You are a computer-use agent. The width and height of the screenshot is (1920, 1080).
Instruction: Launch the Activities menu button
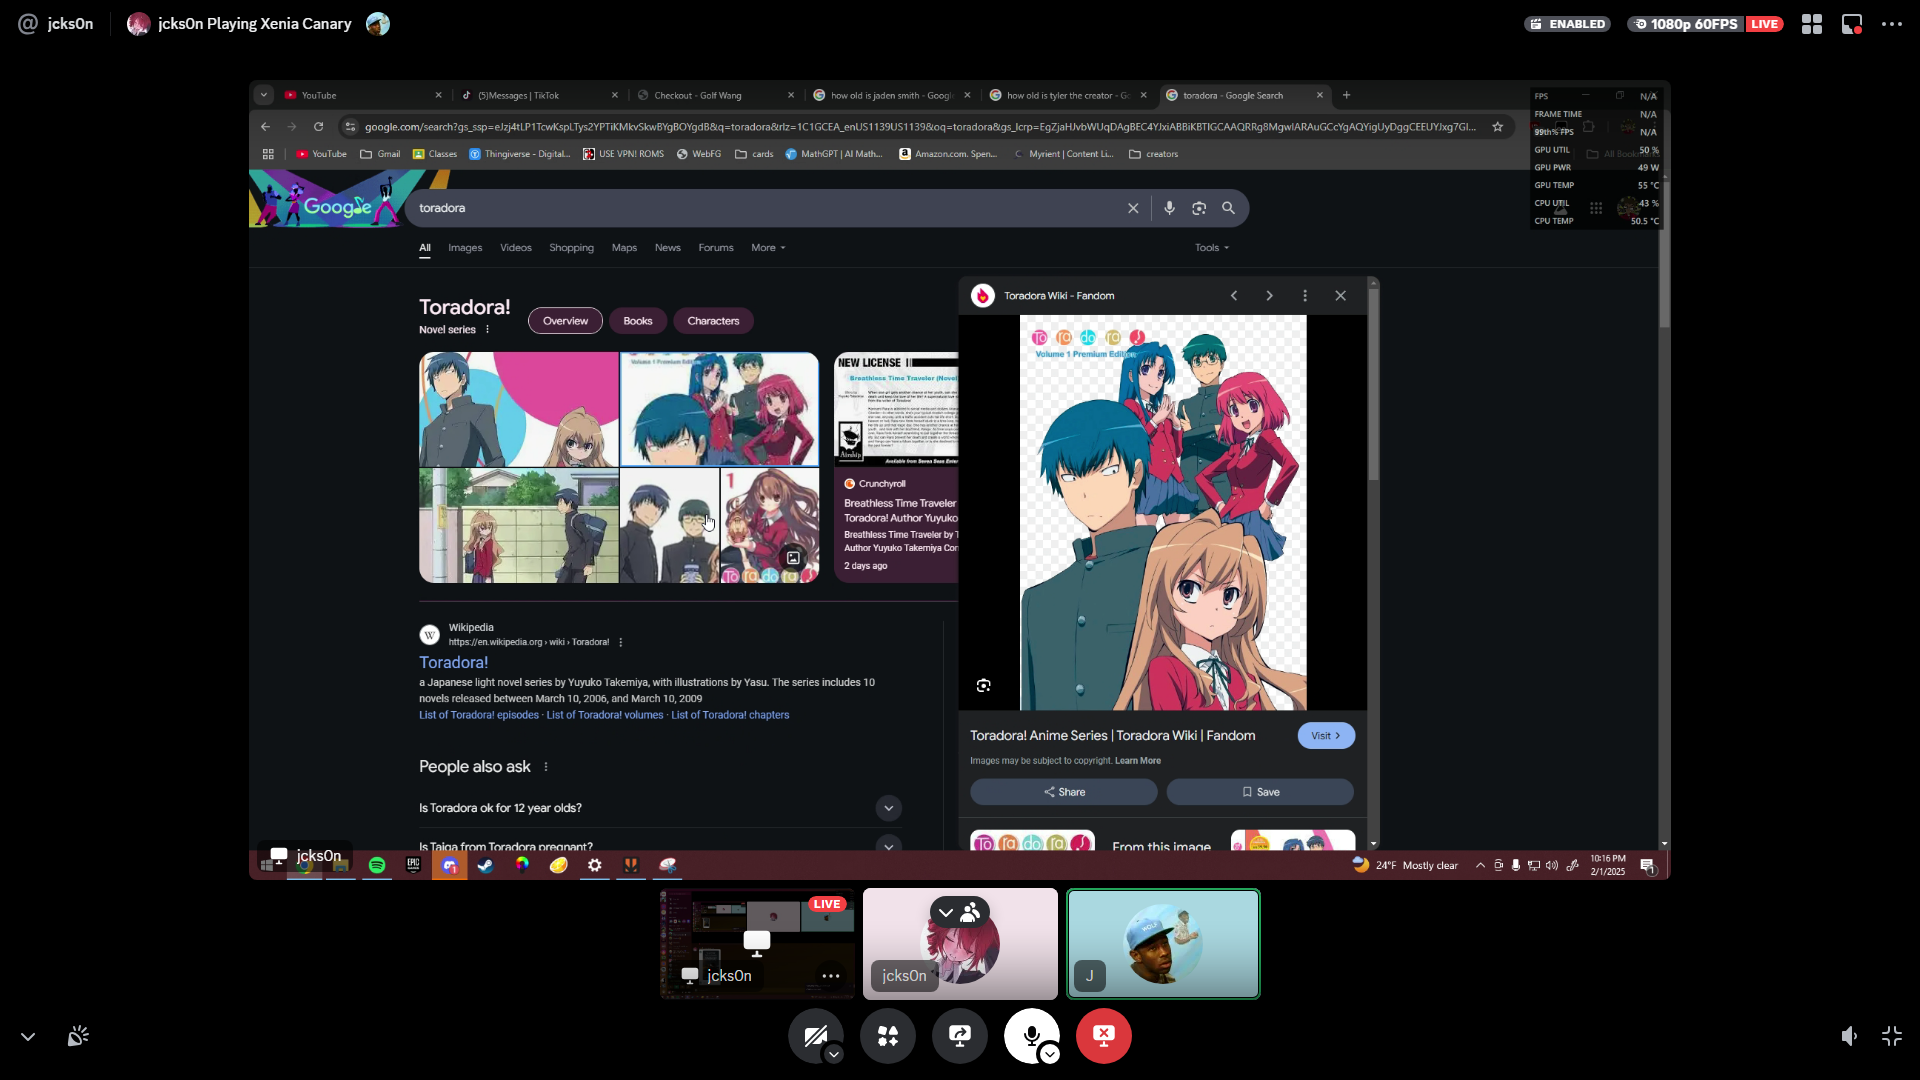888,1036
